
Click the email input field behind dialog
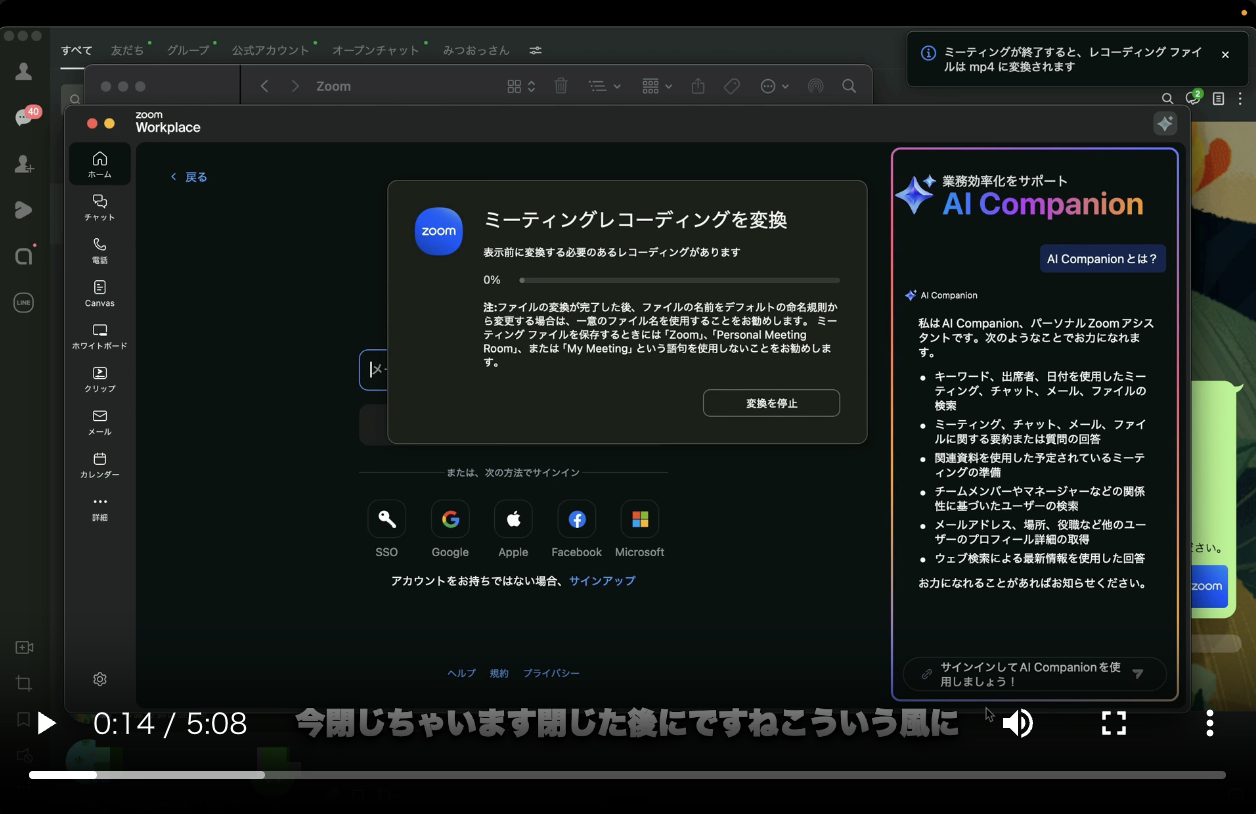point(373,369)
